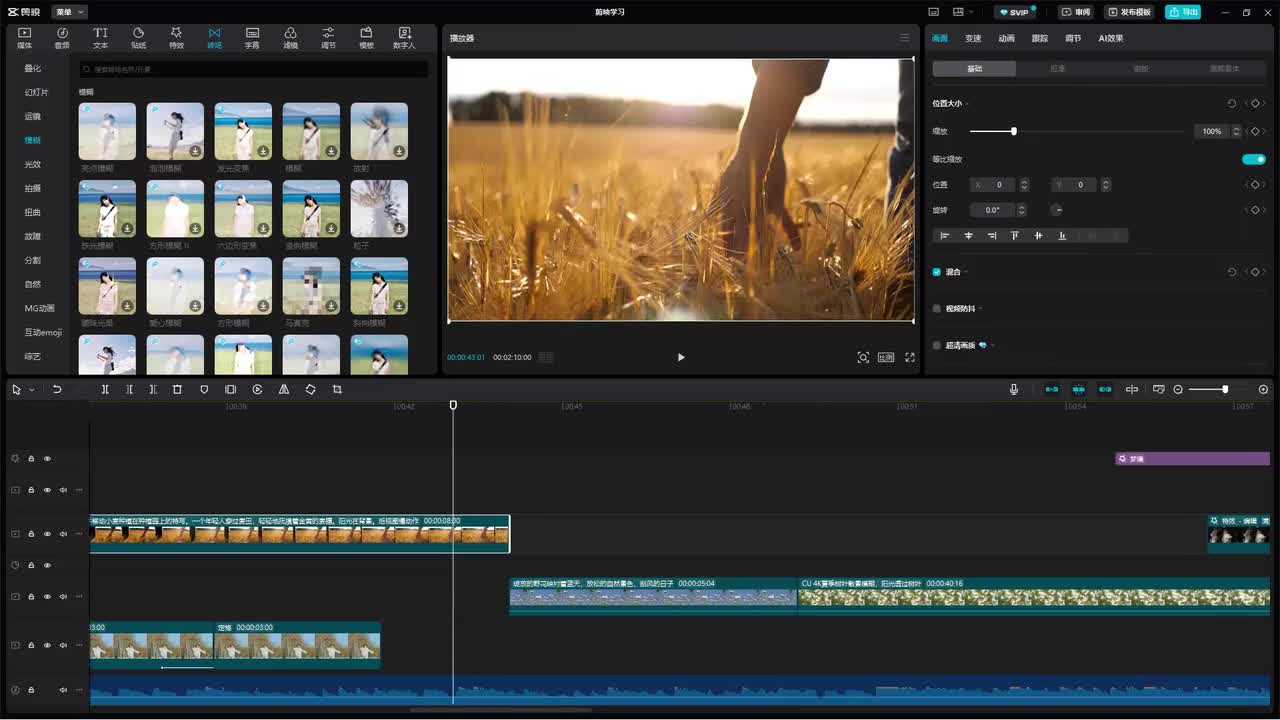
Task: Open the 滤镜 (filters) panel icon
Action: 290,38
